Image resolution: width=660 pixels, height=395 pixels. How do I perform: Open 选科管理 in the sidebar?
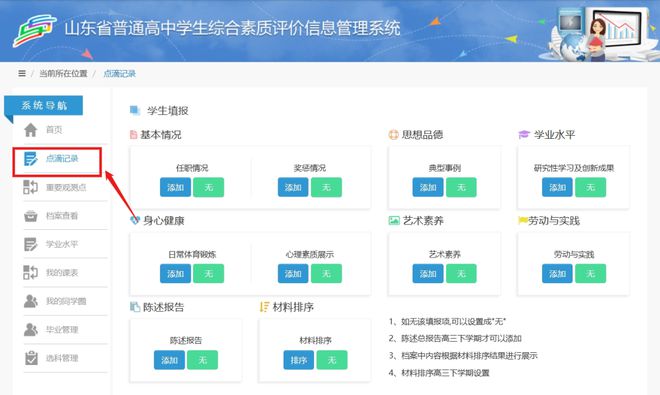[x=62, y=358]
